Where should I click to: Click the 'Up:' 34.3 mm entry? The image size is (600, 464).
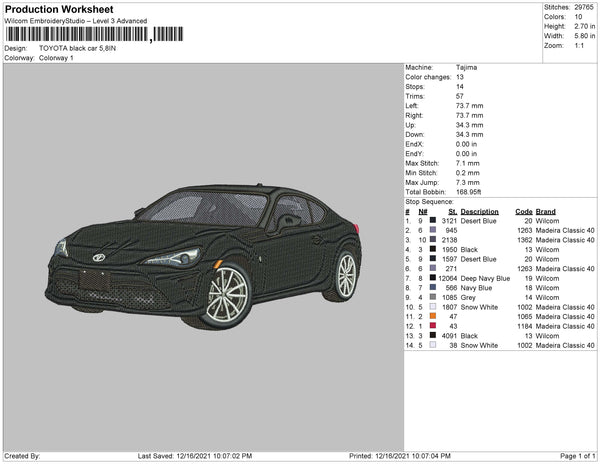click(444, 125)
